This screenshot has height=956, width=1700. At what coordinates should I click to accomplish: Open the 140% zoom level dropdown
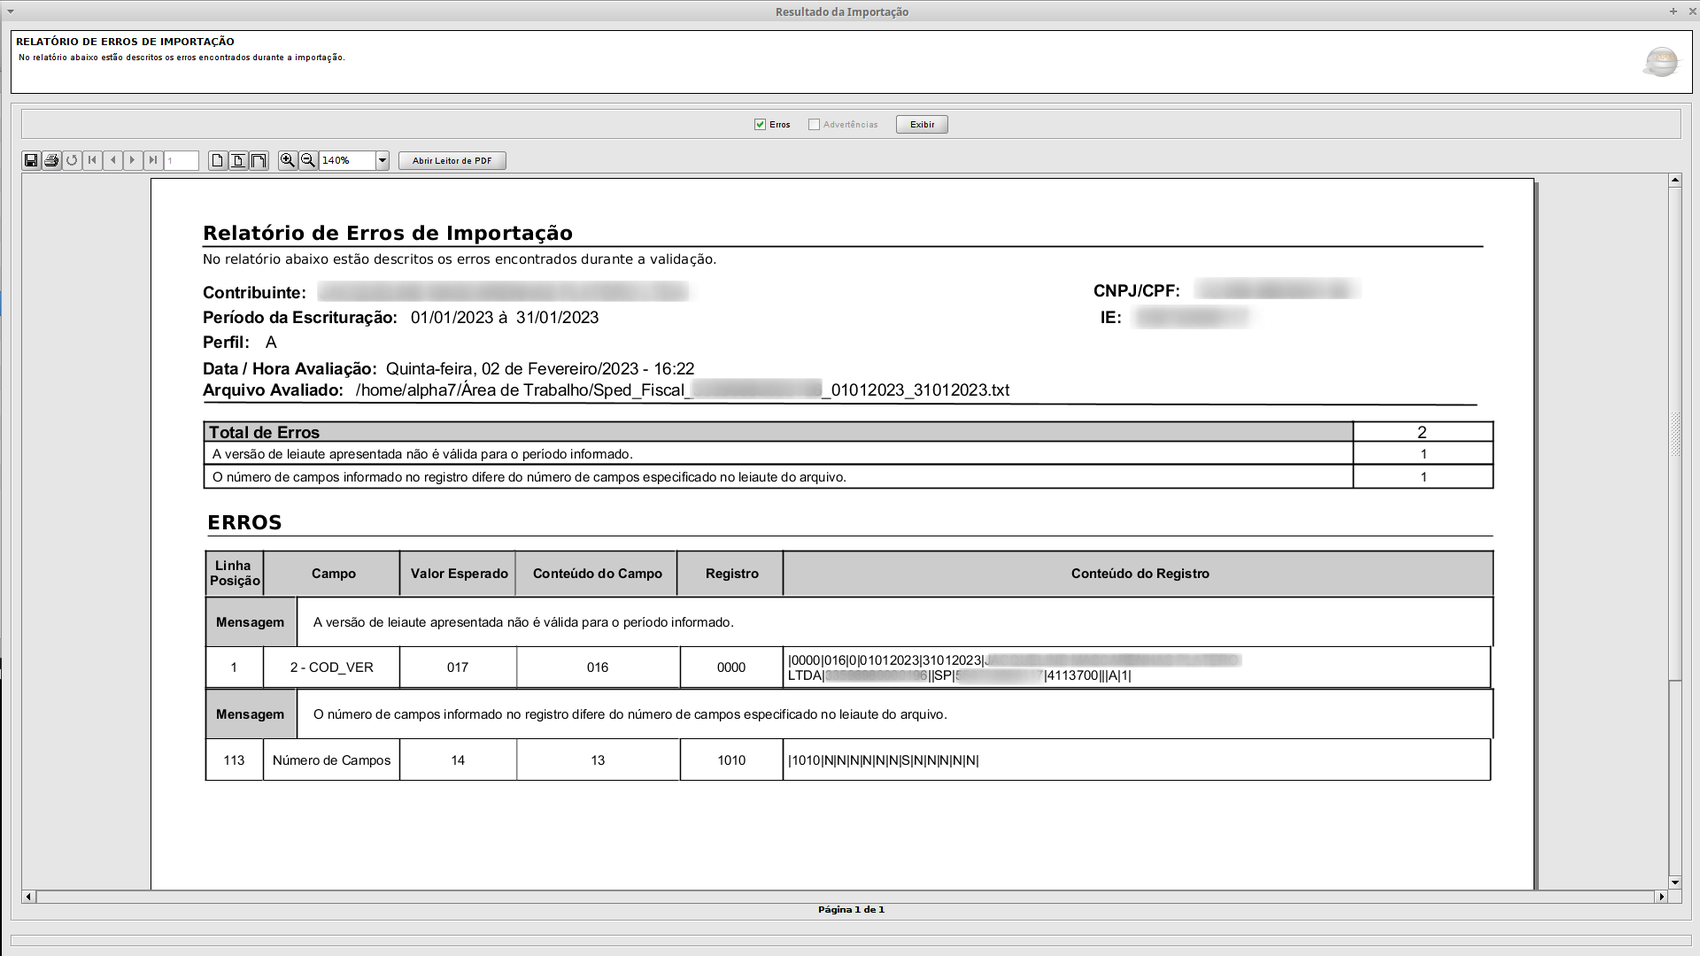point(382,160)
